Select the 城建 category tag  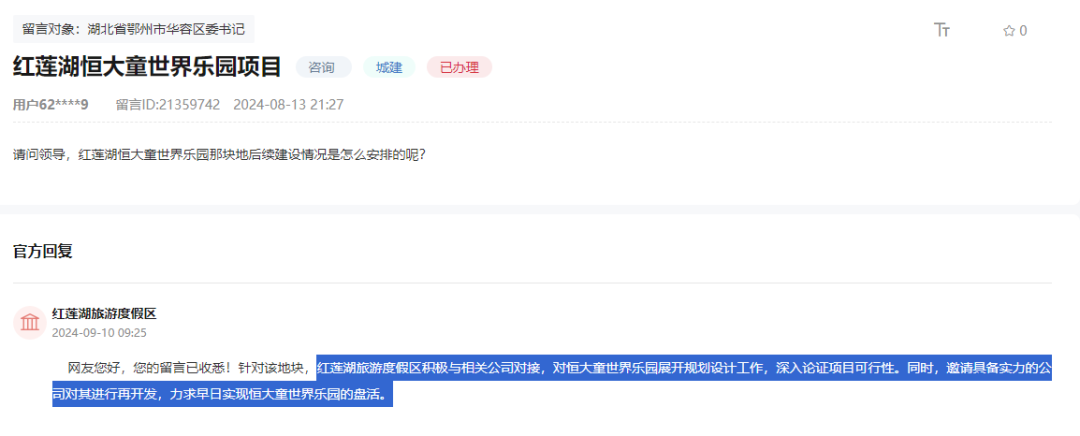coord(389,68)
